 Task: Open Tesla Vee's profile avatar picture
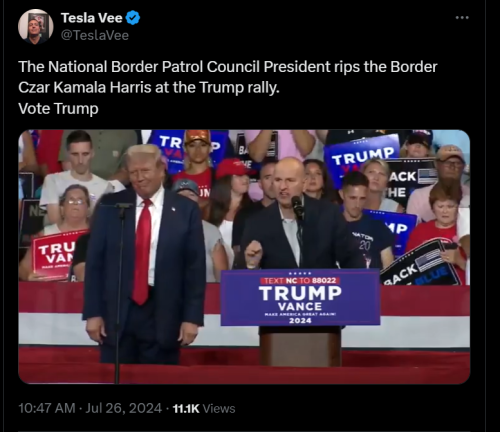(x=35, y=27)
